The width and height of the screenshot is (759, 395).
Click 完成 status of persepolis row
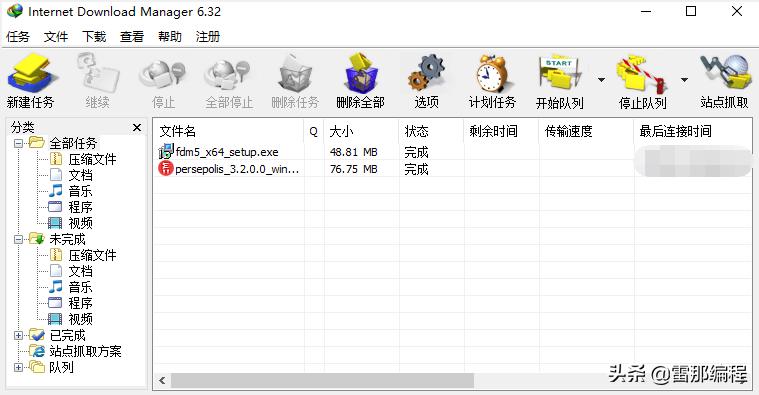[x=416, y=169]
